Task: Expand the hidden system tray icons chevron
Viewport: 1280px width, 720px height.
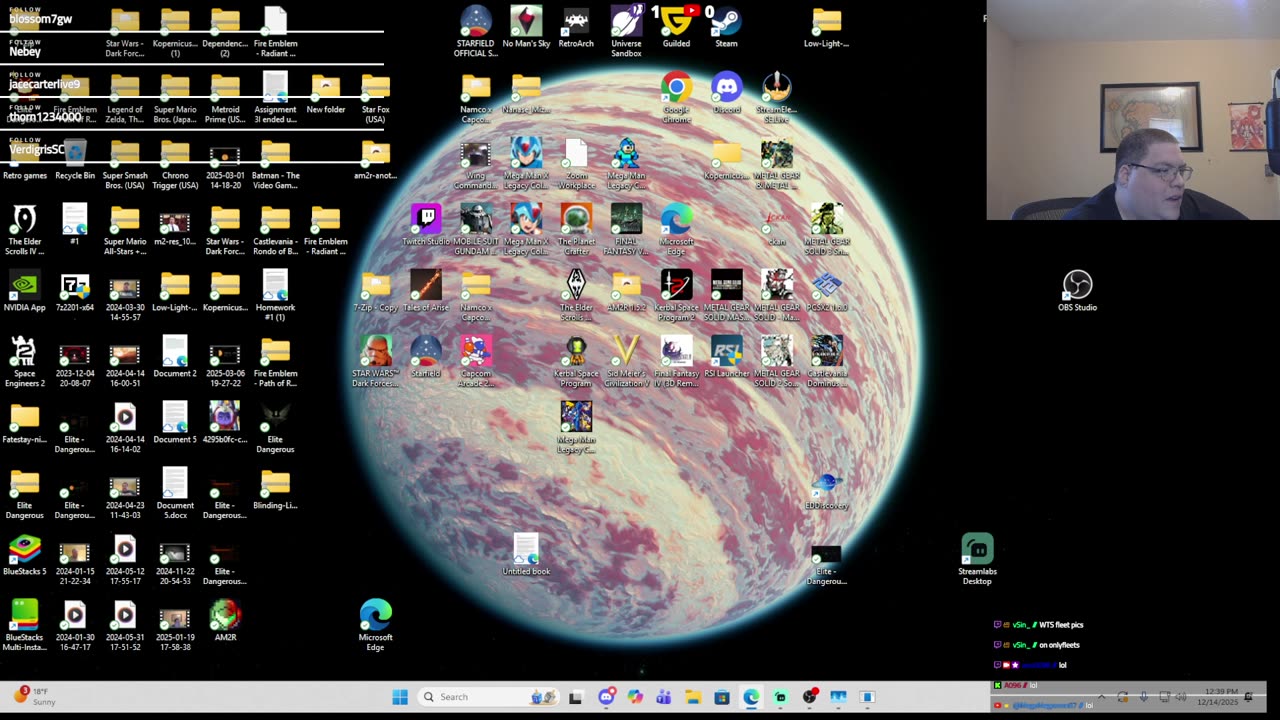Action: (1101, 697)
